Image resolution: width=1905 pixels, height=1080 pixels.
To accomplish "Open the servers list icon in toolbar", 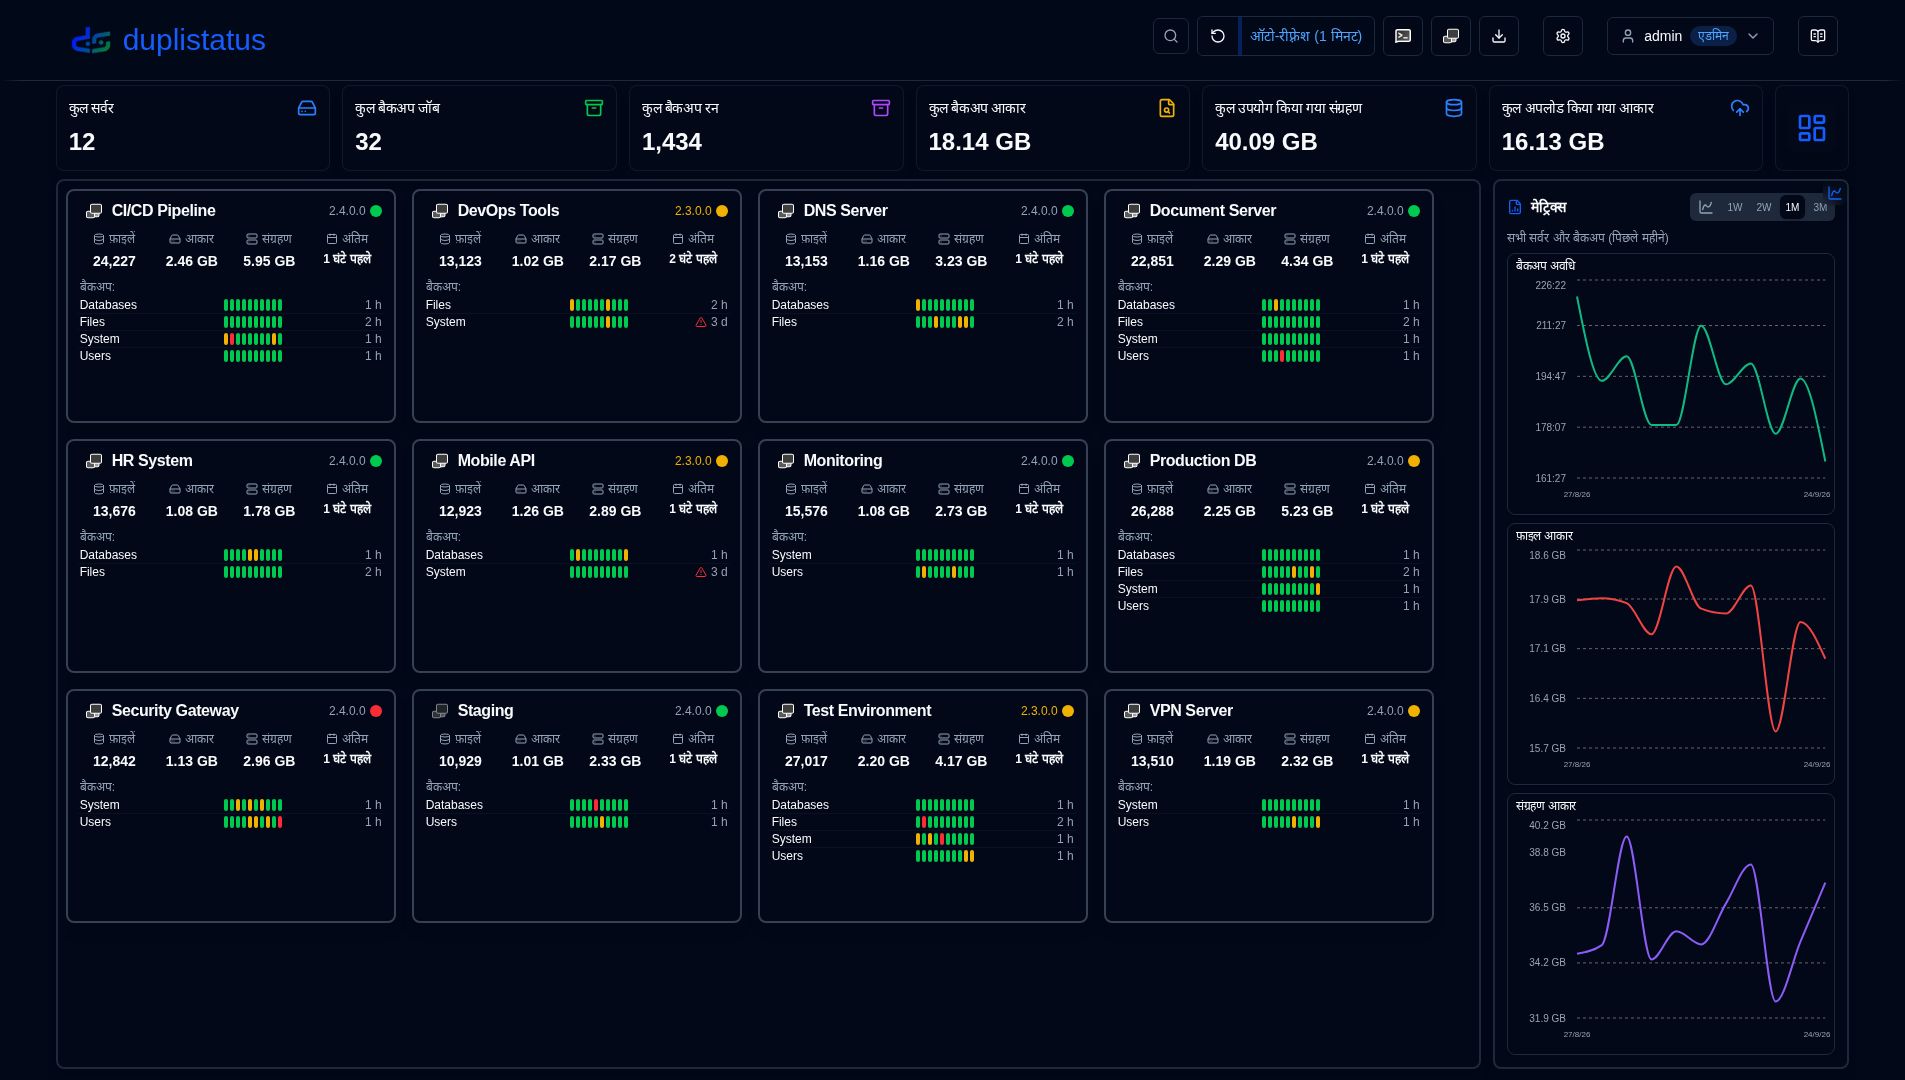I will (x=1450, y=36).
